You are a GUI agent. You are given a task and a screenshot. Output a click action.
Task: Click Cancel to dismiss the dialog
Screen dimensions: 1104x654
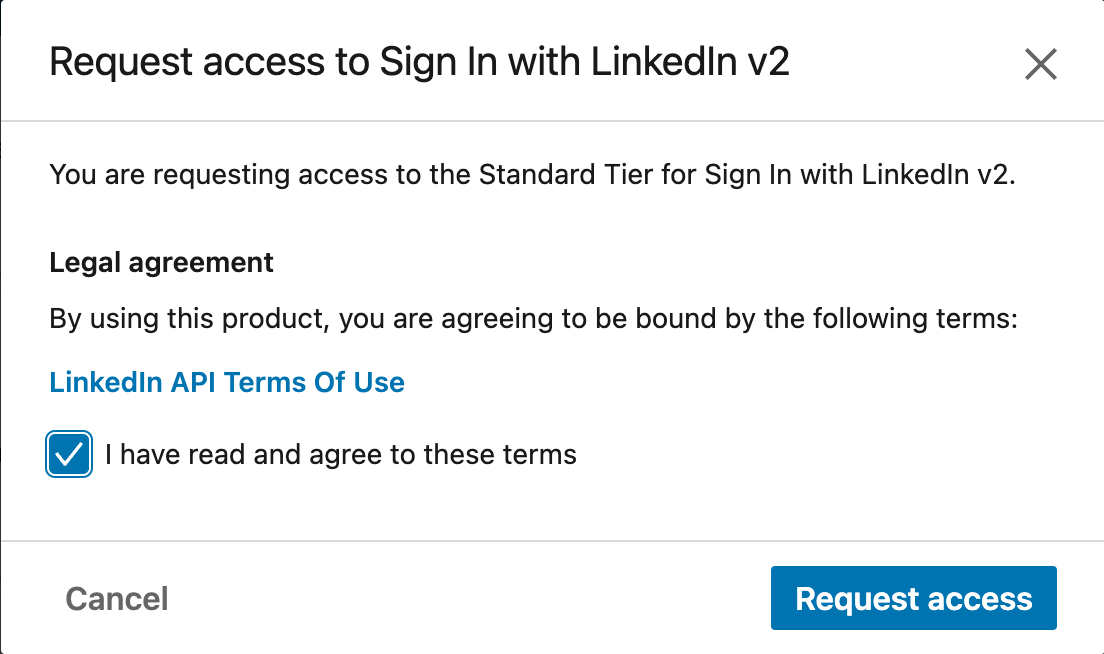(x=116, y=597)
